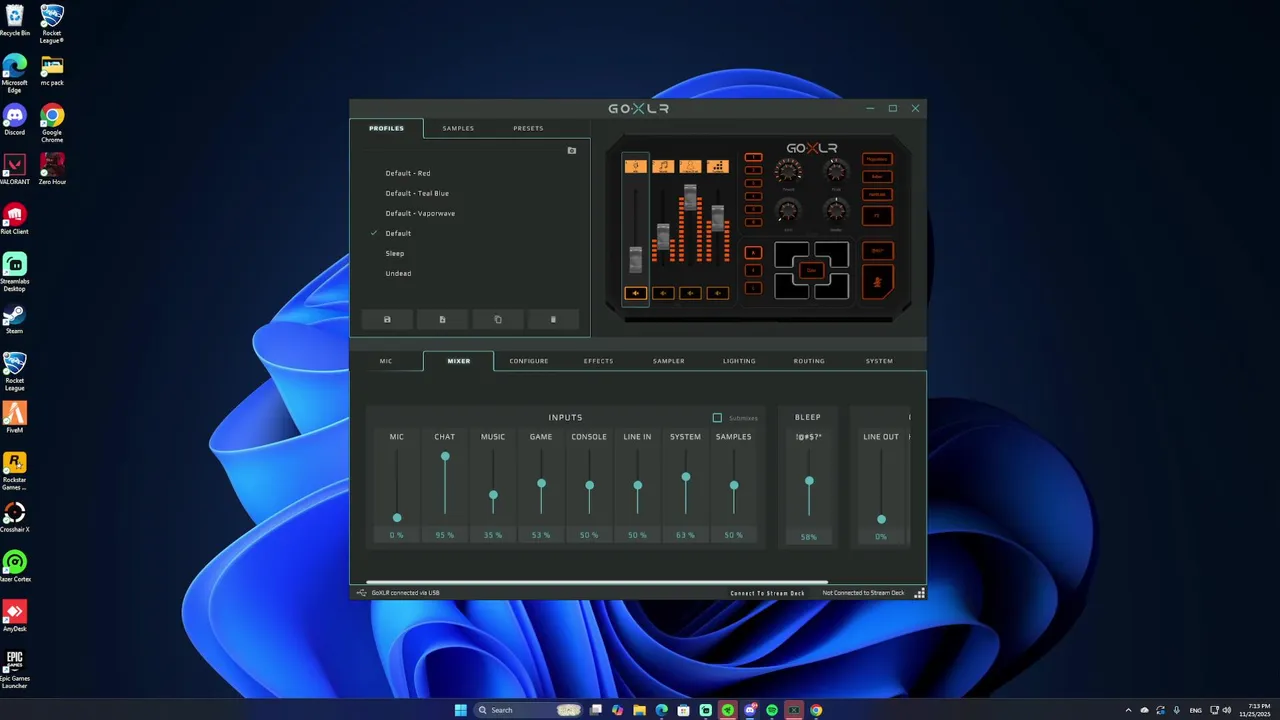
Task: Duplicate the profile with the copy icon
Action: pyautogui.click(x=498, y=319)
